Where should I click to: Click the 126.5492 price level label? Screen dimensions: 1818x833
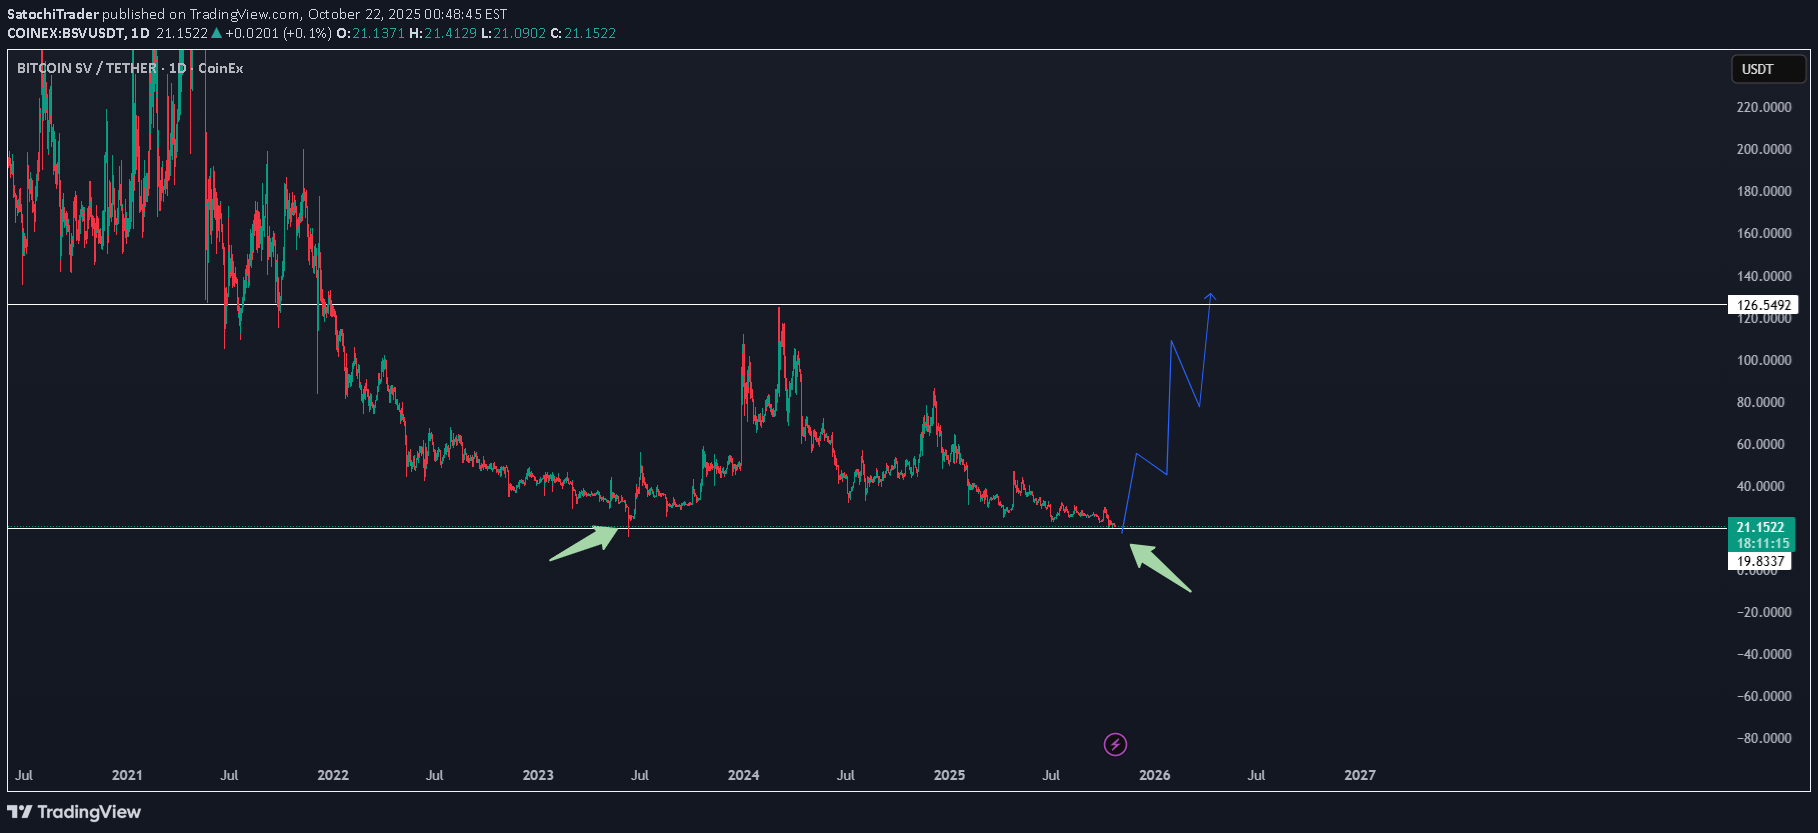point(1763,305)
